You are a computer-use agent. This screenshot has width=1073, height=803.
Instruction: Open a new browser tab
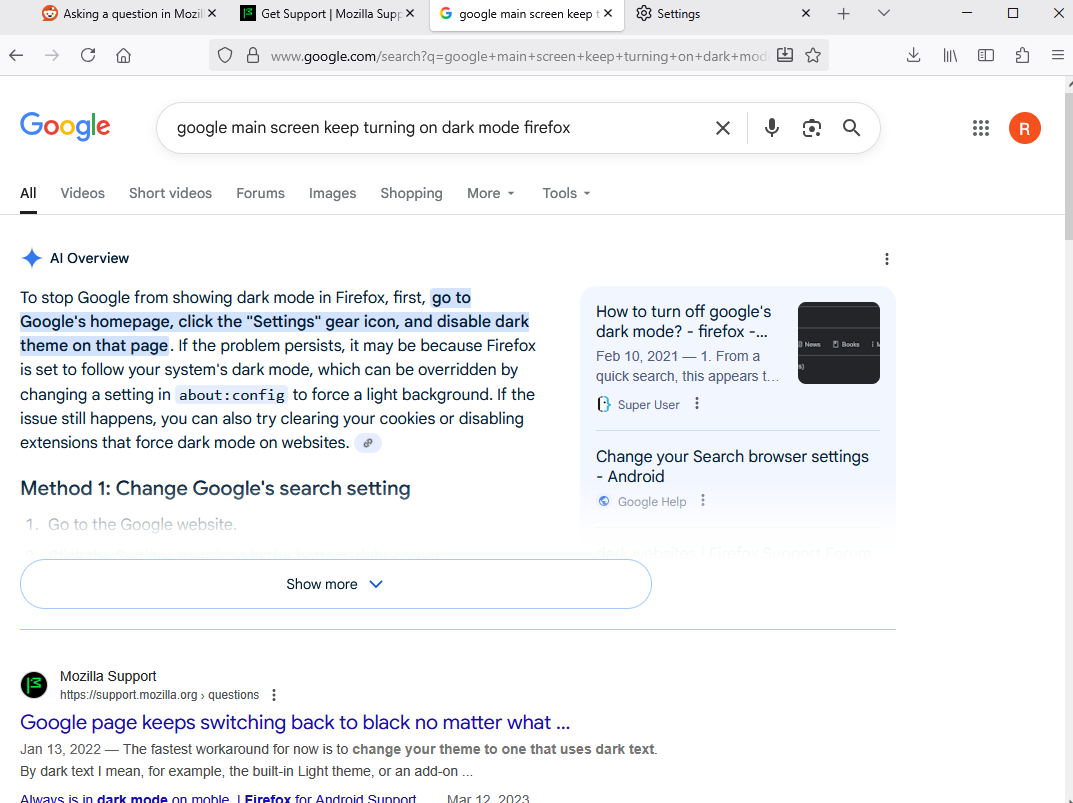click(843, 14)
